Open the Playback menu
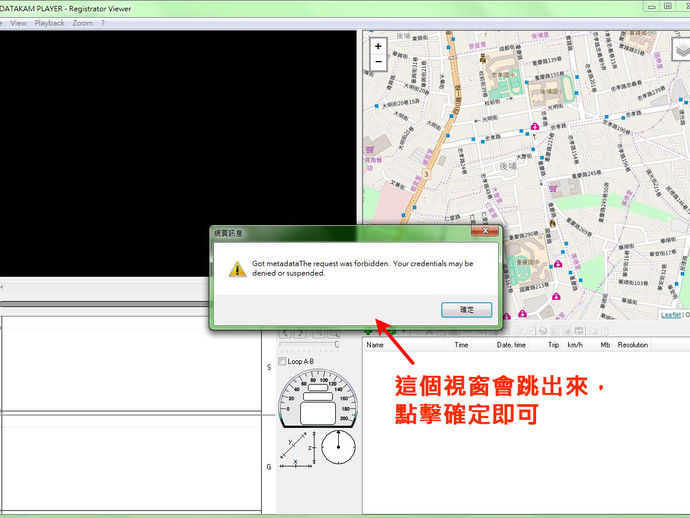 (49, 23)
